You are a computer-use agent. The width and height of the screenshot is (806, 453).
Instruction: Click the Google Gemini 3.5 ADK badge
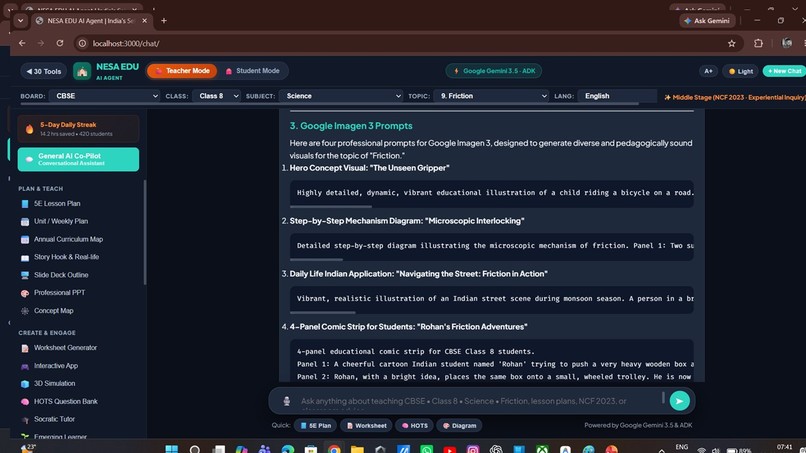click(493, 71)
